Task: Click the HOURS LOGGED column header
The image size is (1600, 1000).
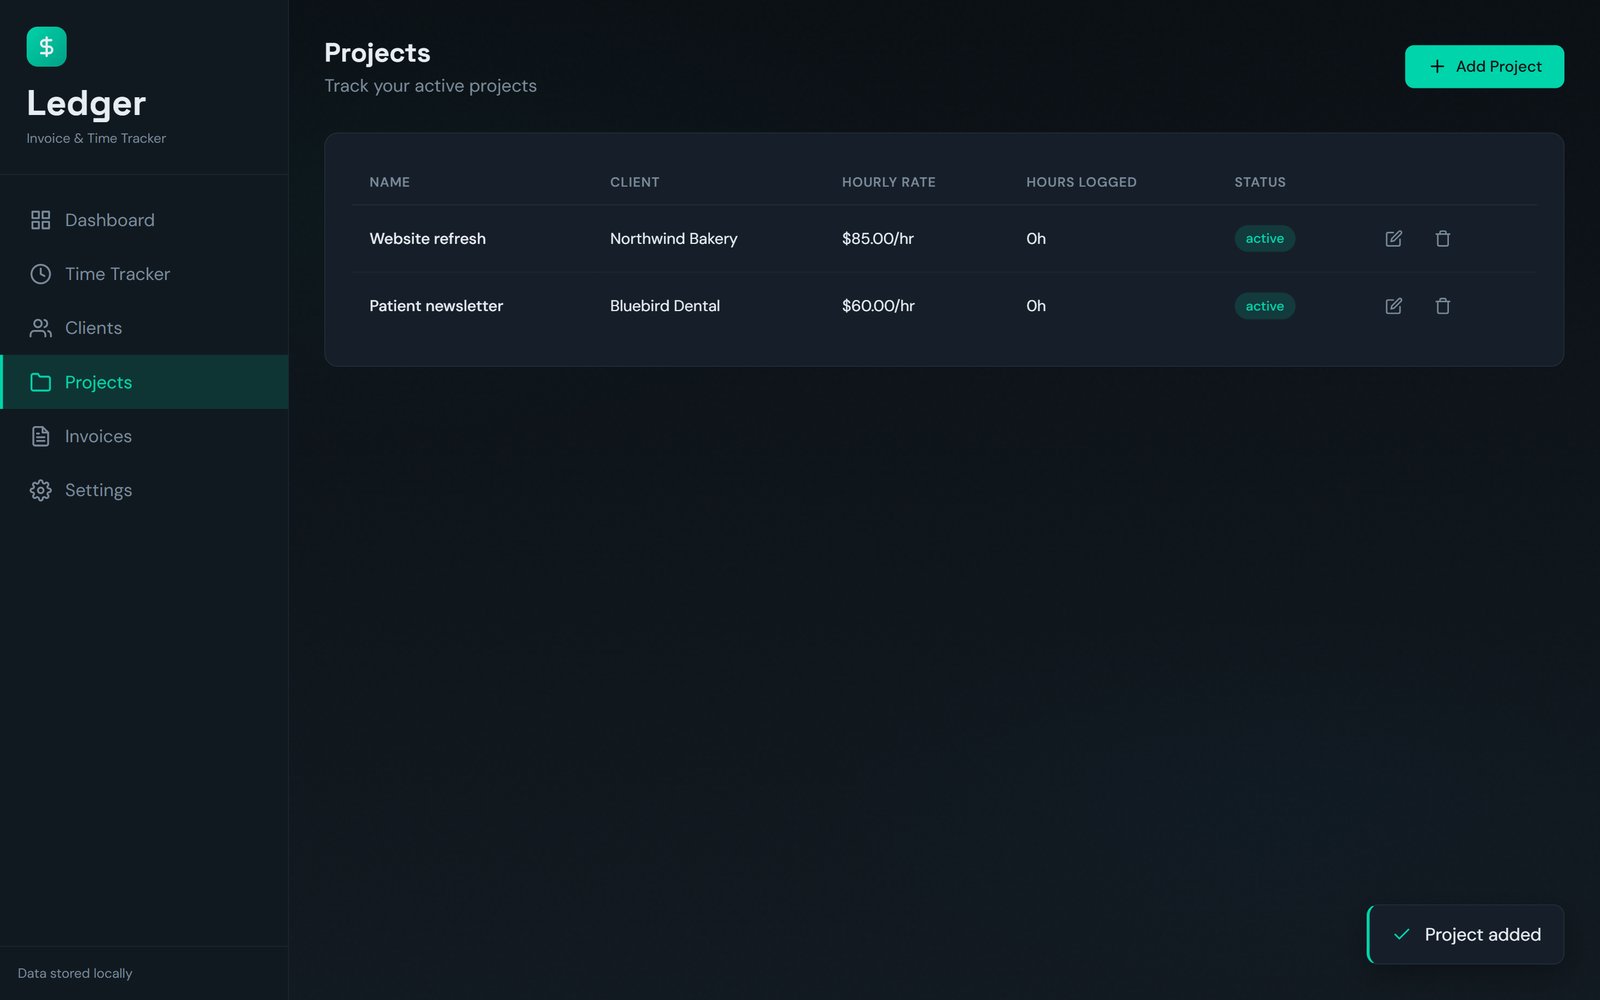Action: pos(1081,182)
